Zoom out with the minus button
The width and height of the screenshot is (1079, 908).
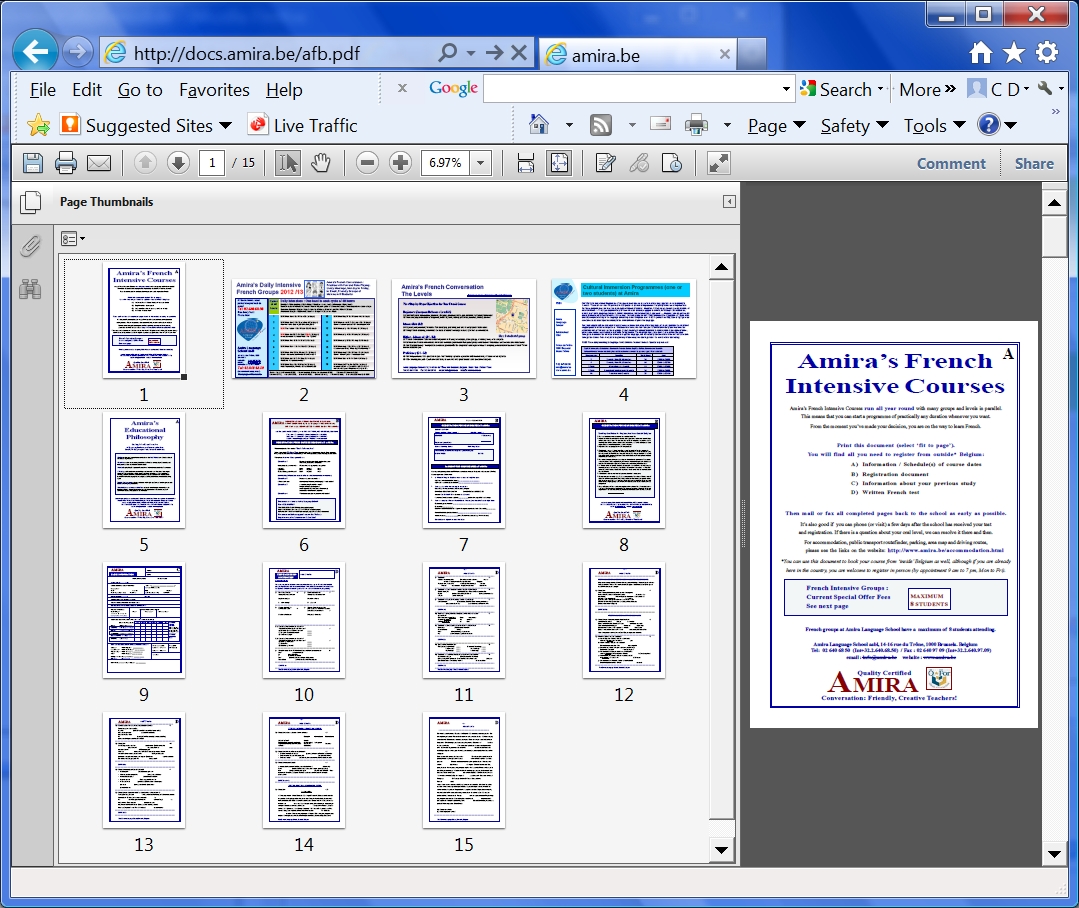(367, 163)
